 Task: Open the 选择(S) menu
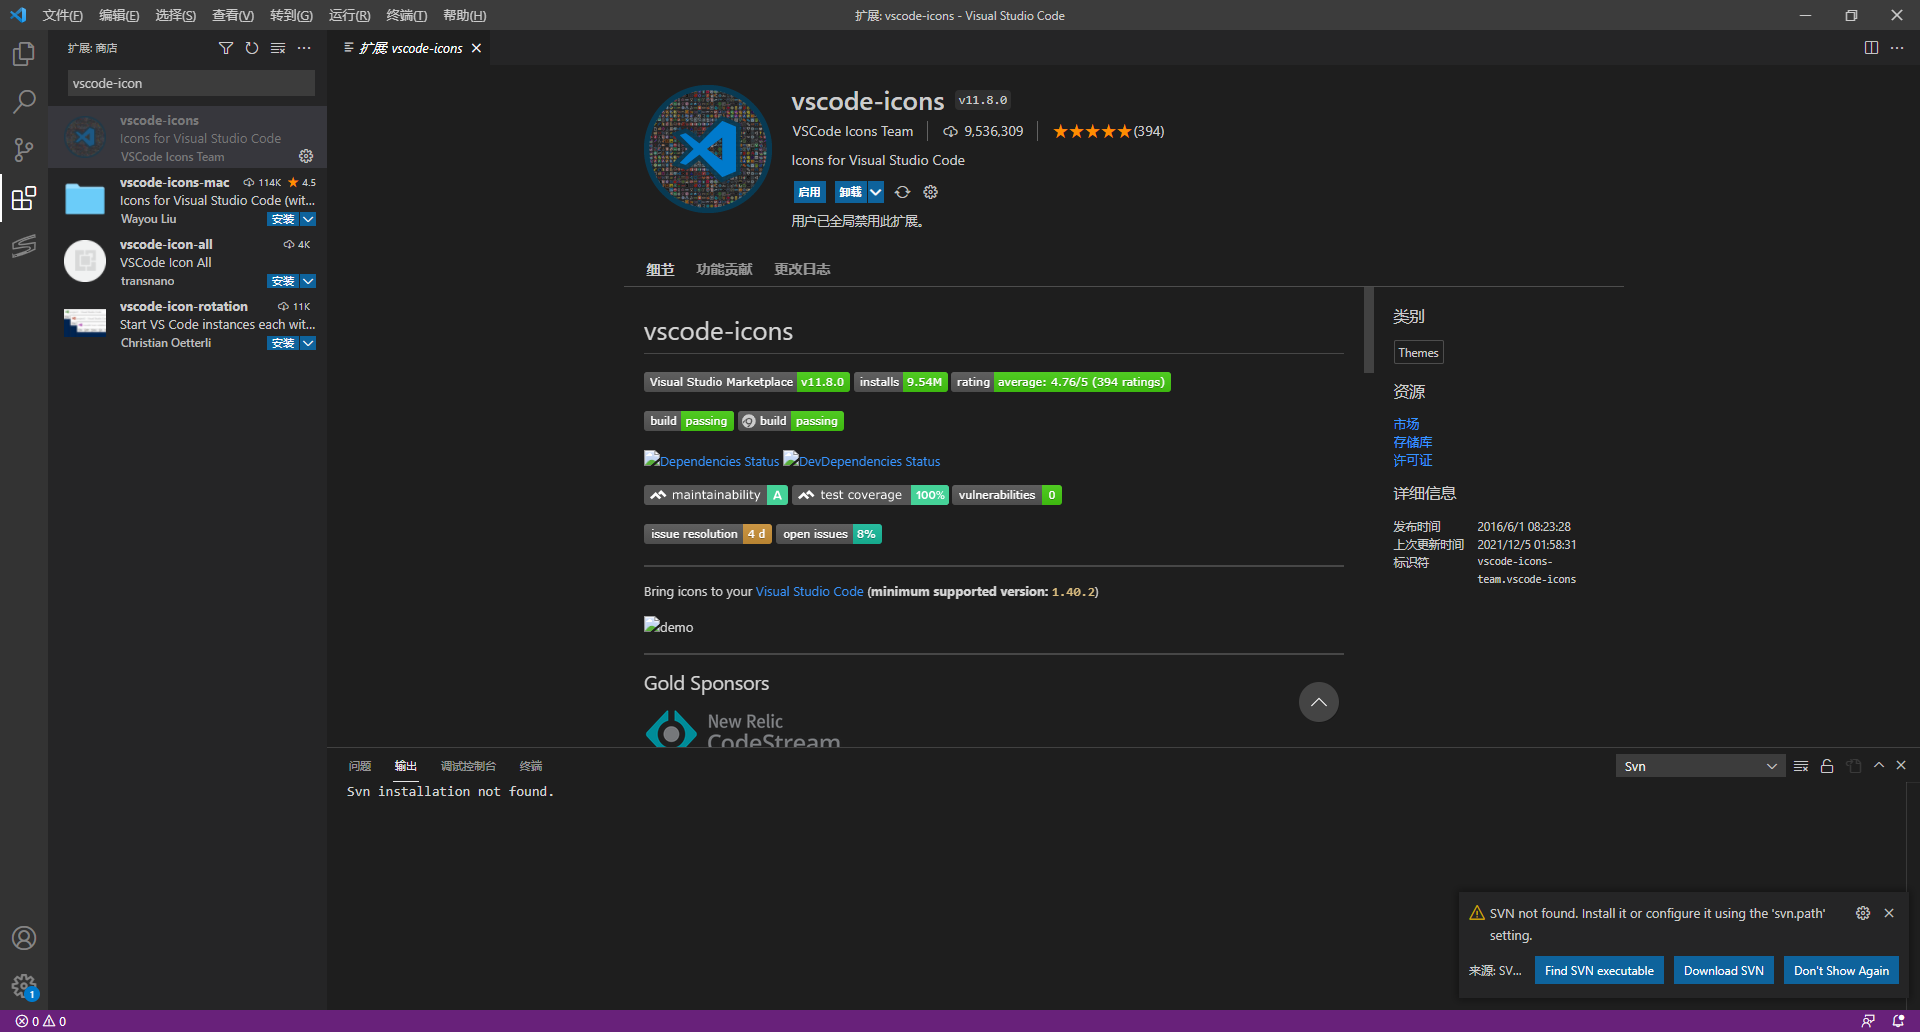tap(176, 15)
